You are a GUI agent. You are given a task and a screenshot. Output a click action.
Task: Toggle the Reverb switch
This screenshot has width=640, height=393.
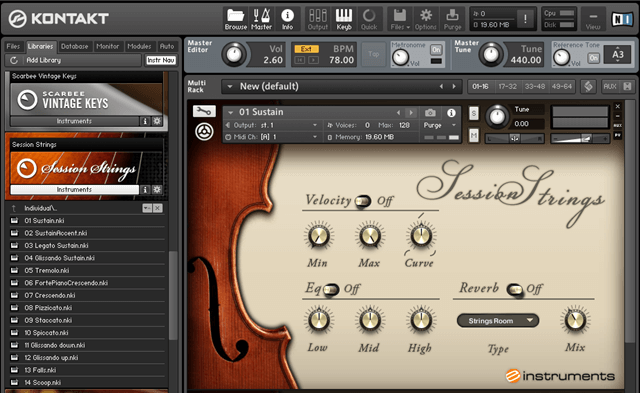(x=515, y=289)
